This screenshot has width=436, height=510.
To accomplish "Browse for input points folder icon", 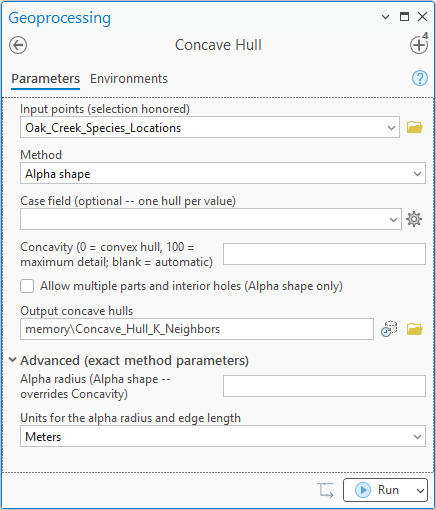I will click(x=415, y=127).
